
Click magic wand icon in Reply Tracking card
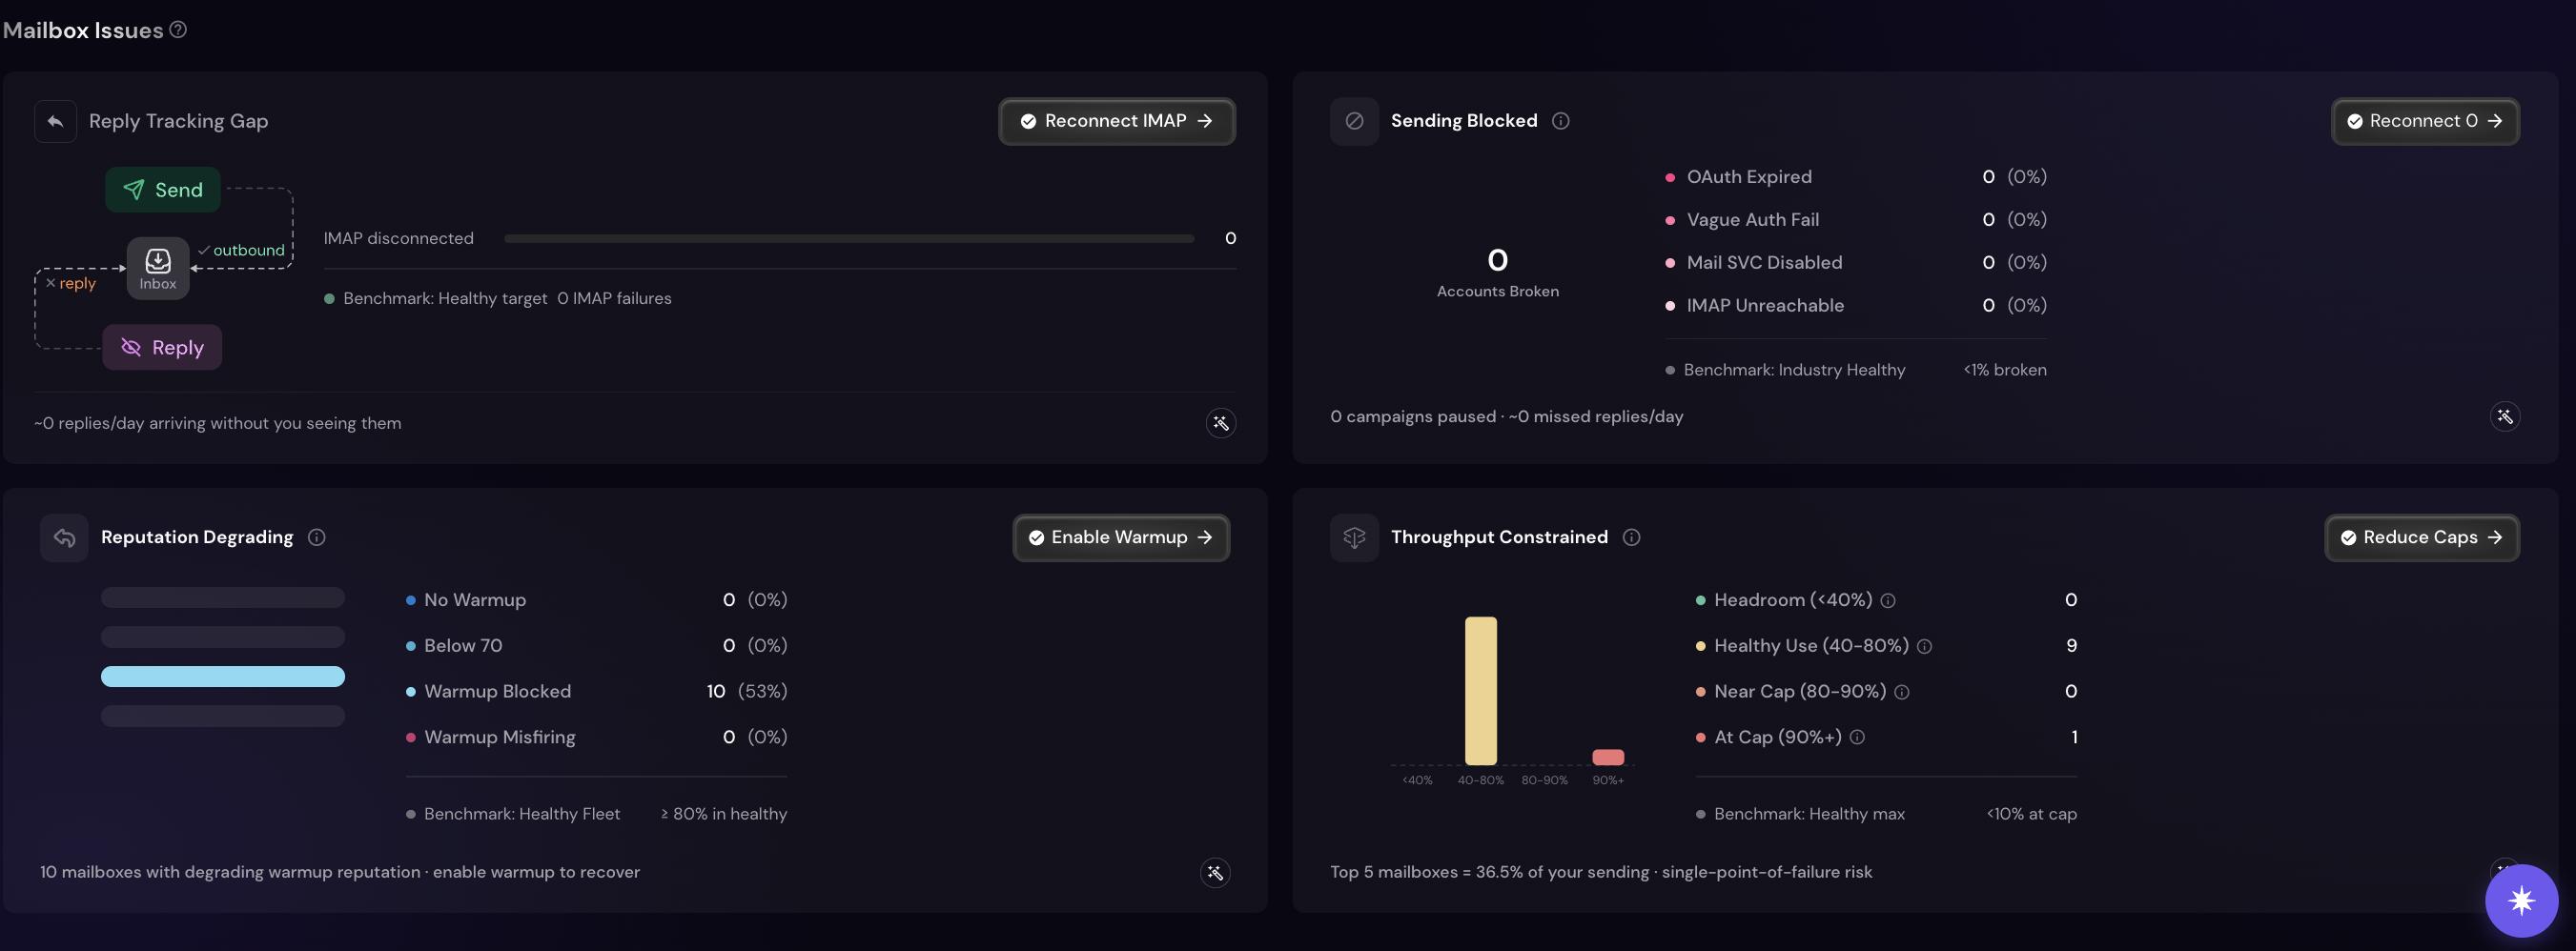(x=1220, y=423)
